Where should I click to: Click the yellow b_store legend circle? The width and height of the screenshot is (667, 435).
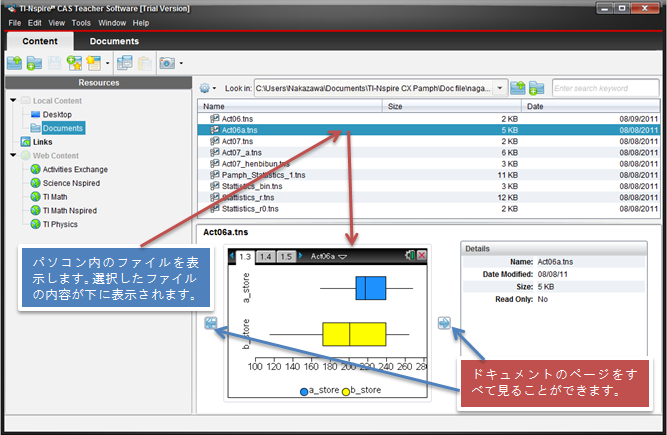click(345, 392)
